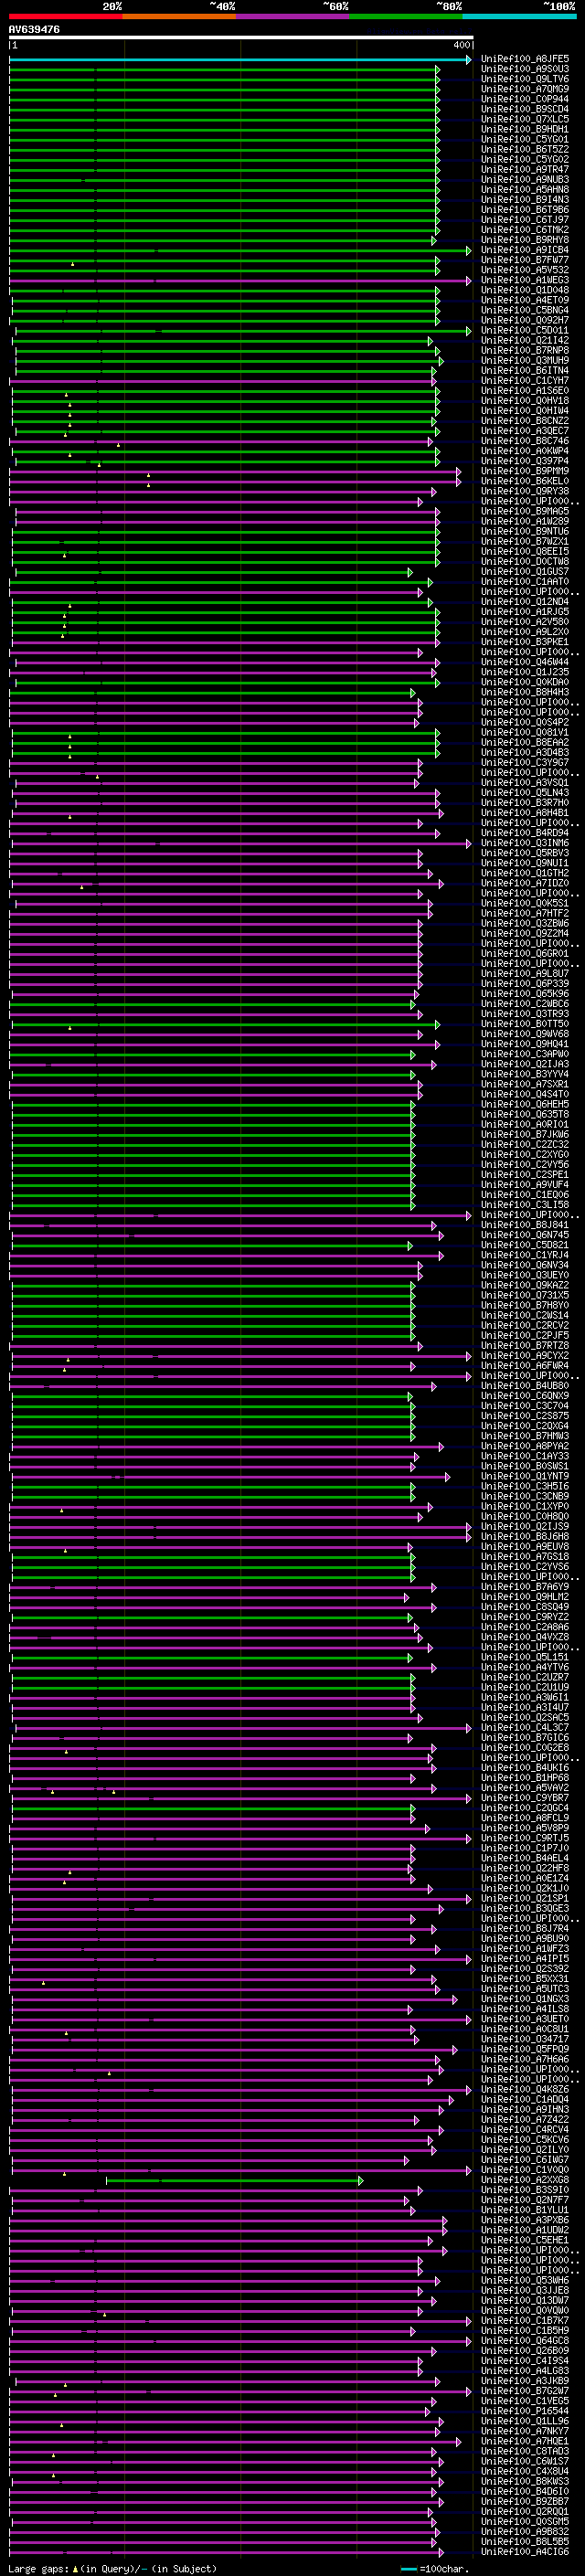Click the cyan alignment bar for UniRef100_A8JFE5

tap(240, 60)
